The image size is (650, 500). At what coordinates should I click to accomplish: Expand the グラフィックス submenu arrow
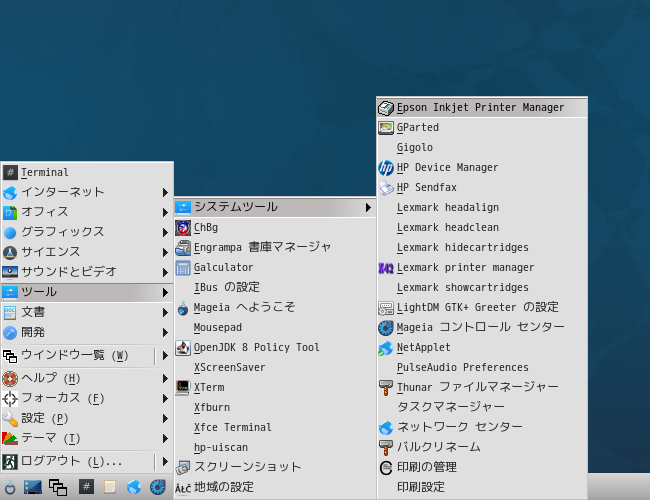pos(165,232)
